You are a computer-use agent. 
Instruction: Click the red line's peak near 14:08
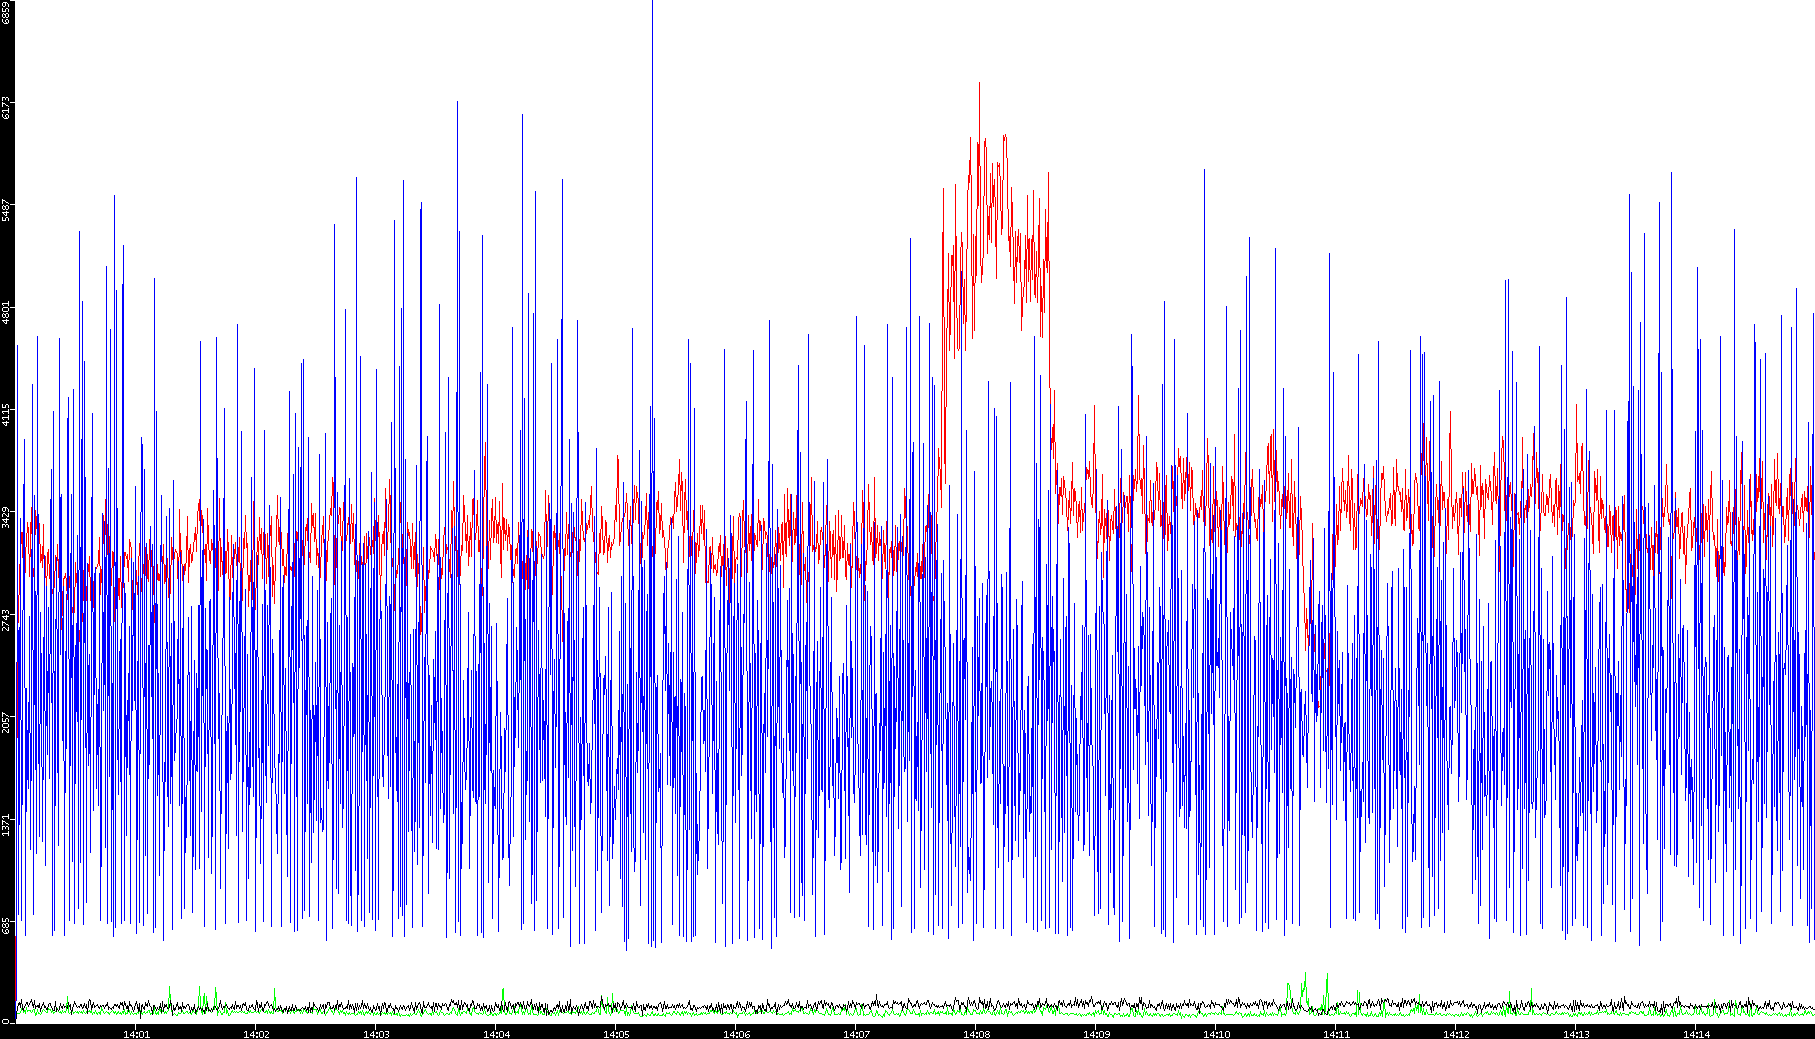tap(979, 85)
